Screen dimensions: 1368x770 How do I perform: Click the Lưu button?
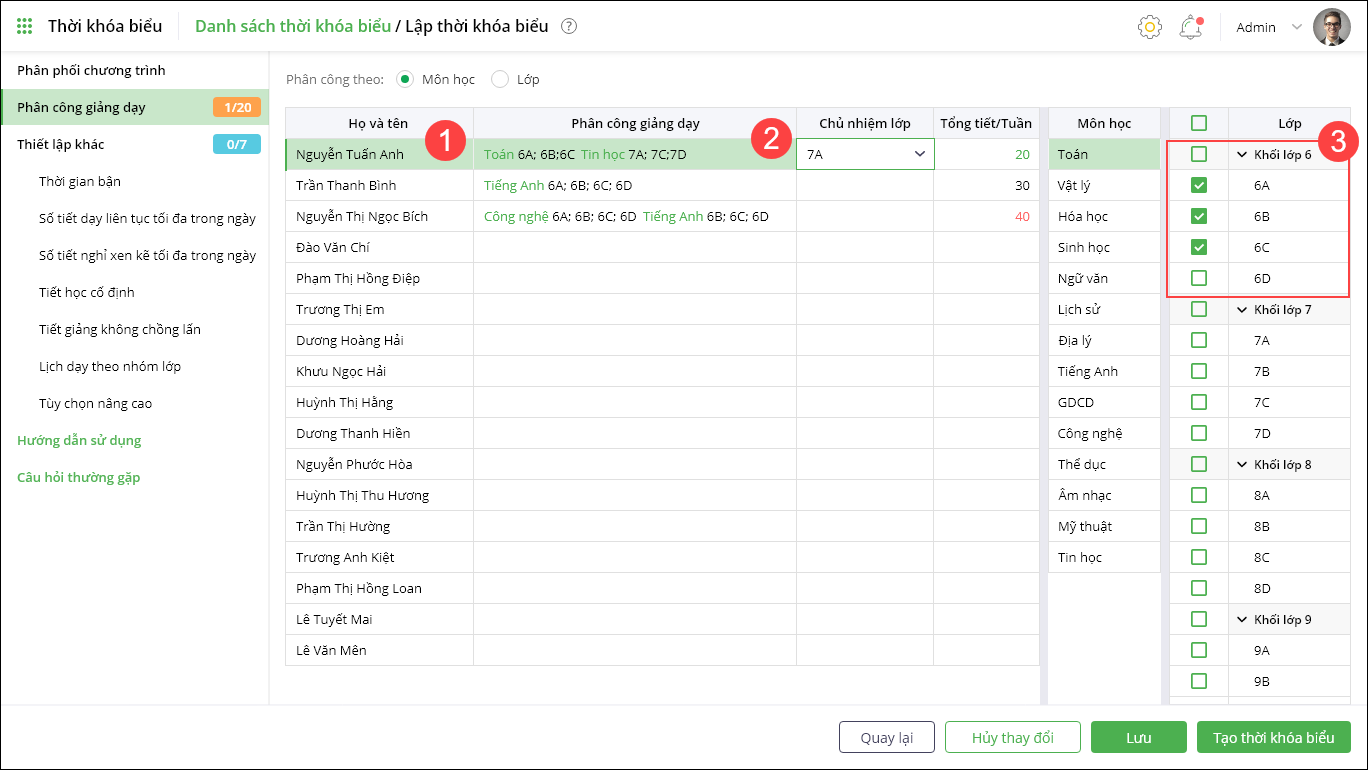[x=1138, y=738]
